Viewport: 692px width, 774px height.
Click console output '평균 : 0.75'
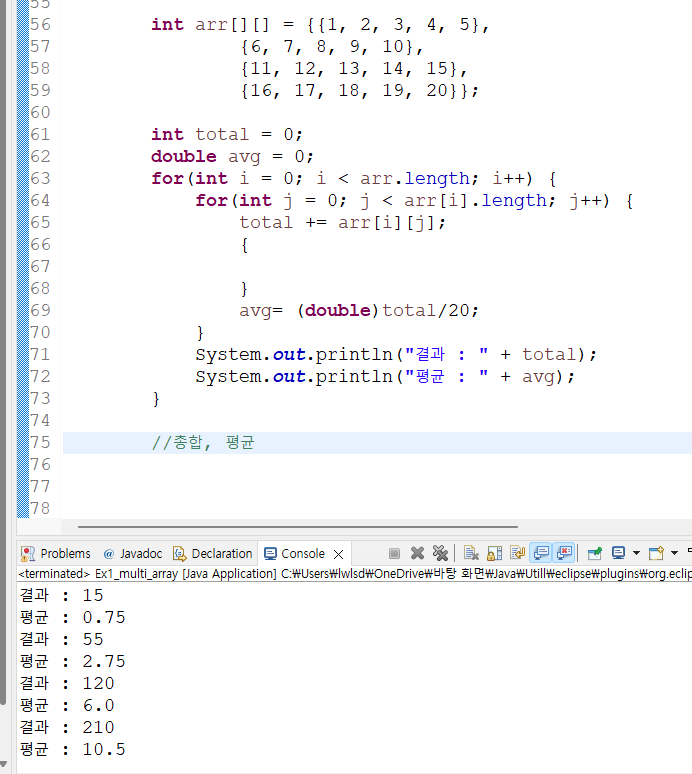[73, 618]
